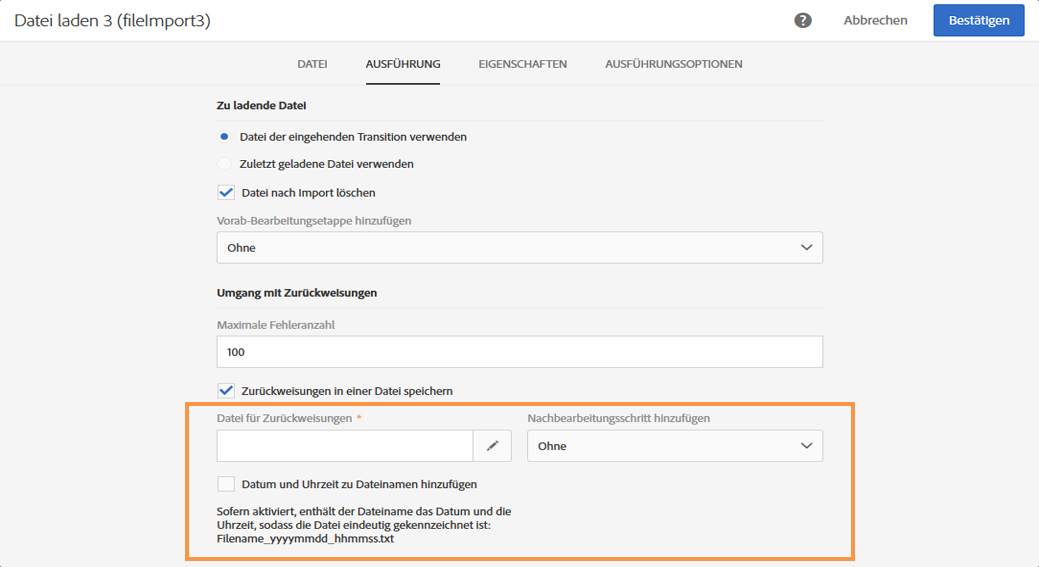Select 'Zuletzt geladene Datei verwenden' radio option

pyautogui.click(x=225, y=163)
